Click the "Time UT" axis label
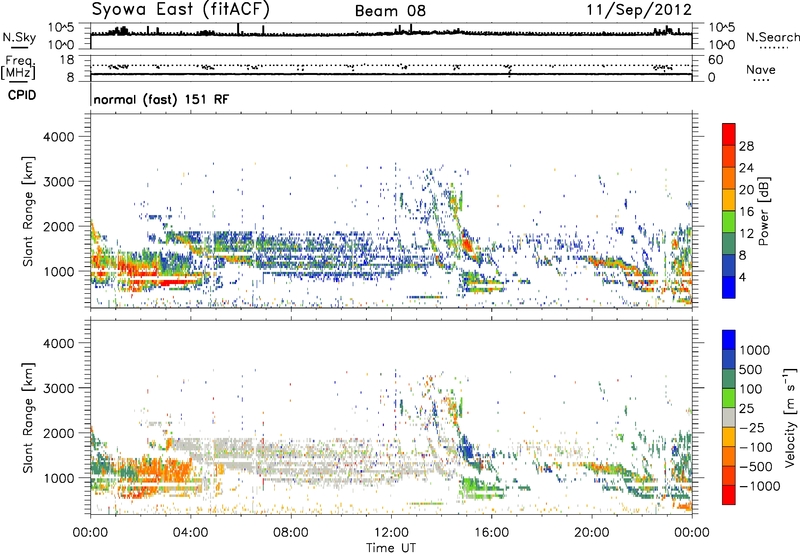Viewport: 800px width, 554px height. coord(391,548)
